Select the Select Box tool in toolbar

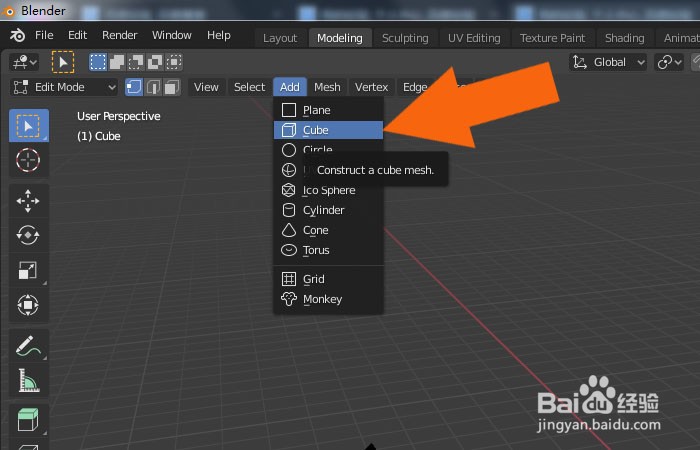(29, 126)
